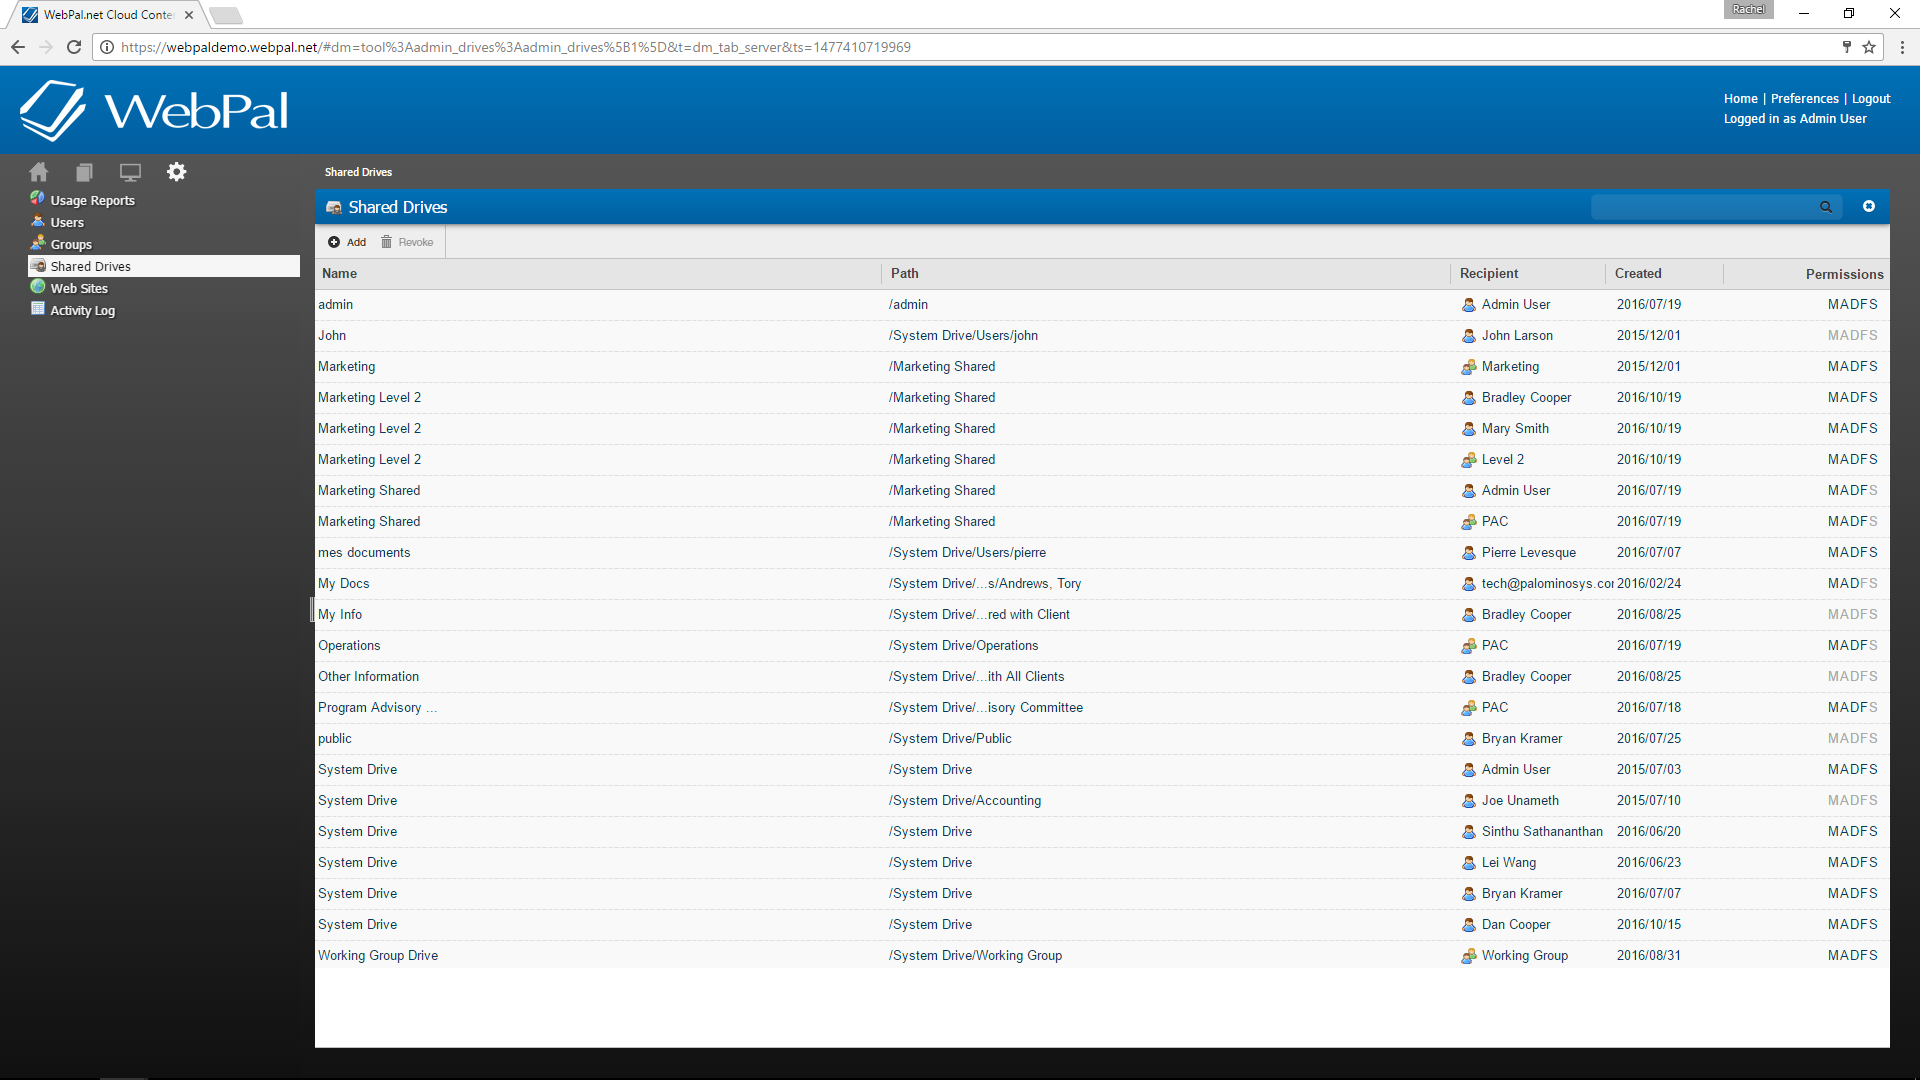Click path /System Drive/Accounting
The width and height of the screenshot is (1920, 1080).
(965, 801)
